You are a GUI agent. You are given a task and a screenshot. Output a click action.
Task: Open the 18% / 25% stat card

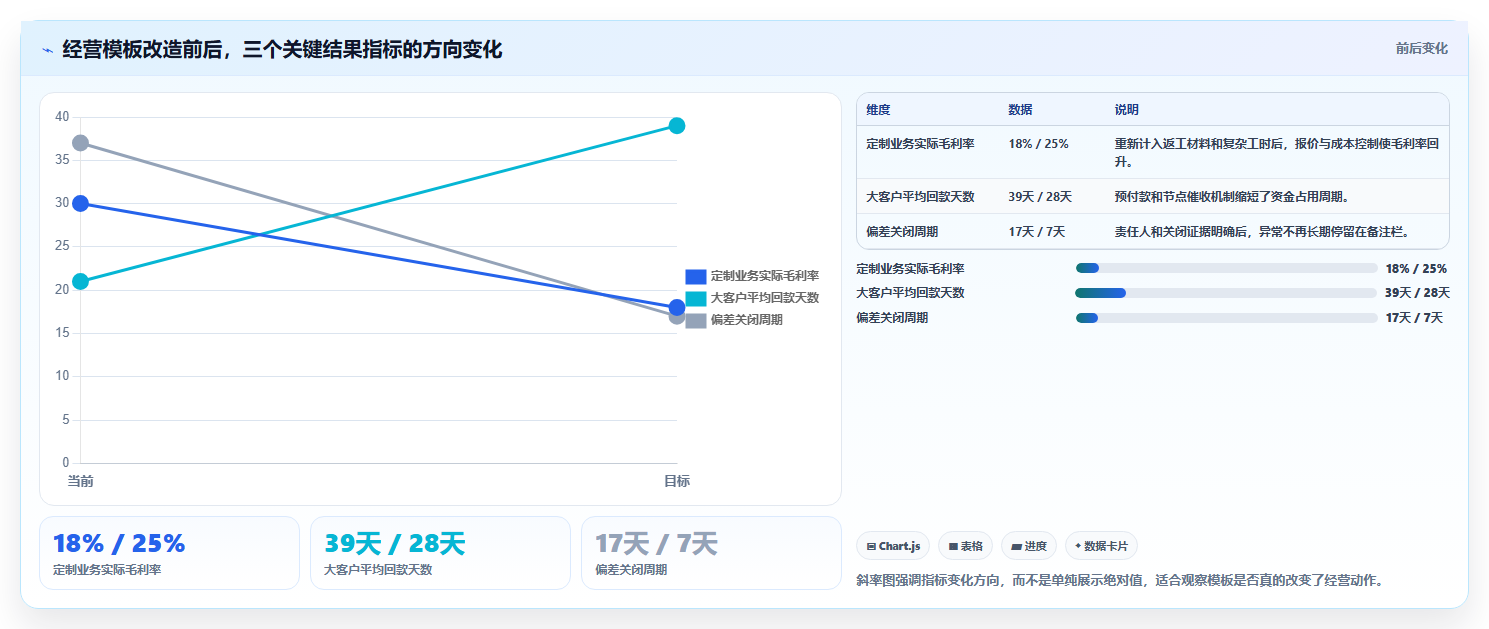169,553
